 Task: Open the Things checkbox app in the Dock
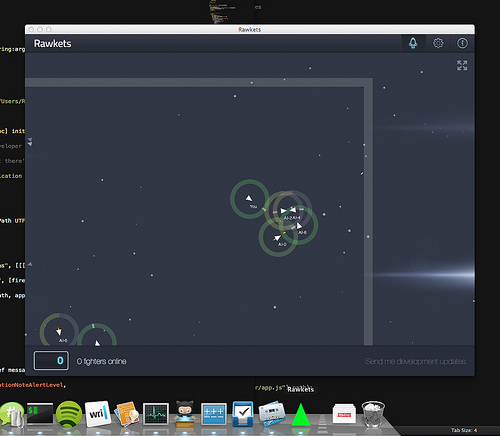pos(243,414)
